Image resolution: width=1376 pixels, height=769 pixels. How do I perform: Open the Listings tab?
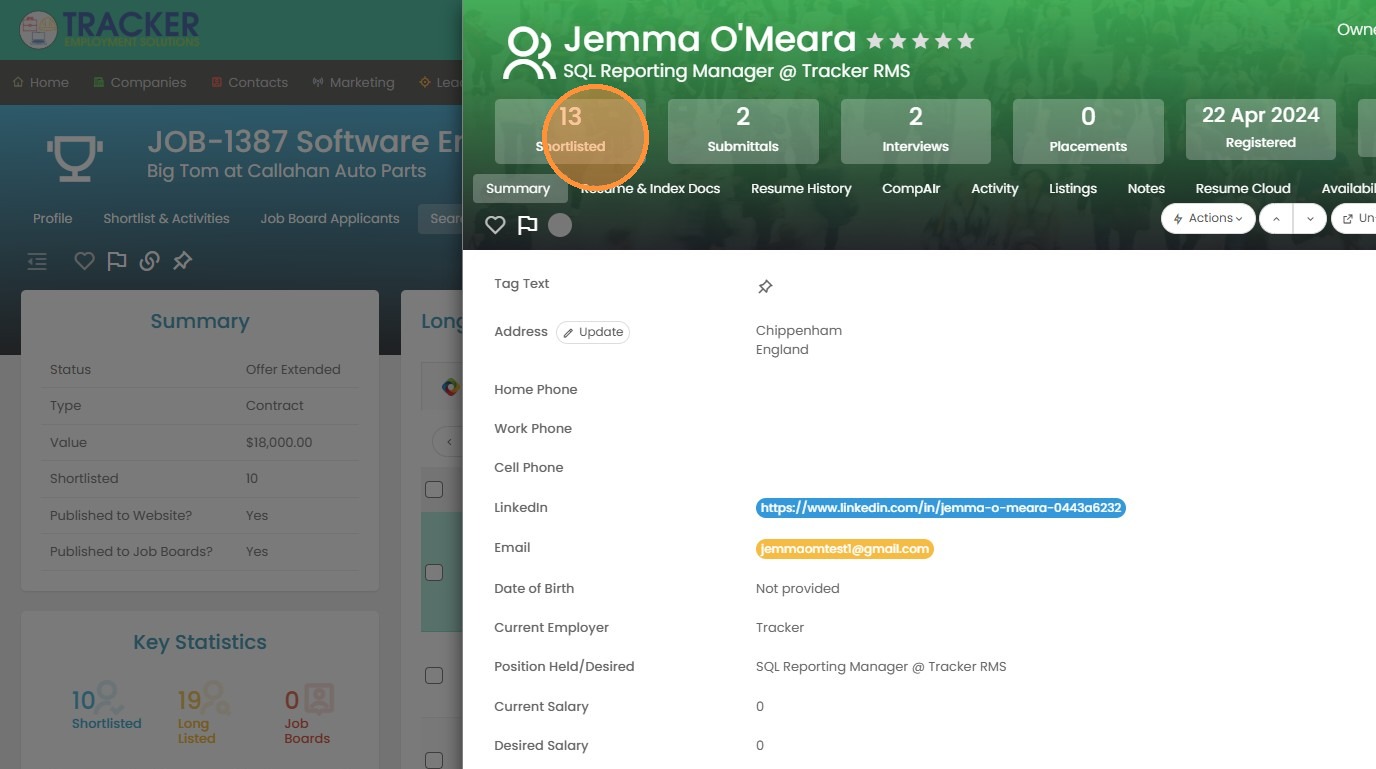point(1073,188)
